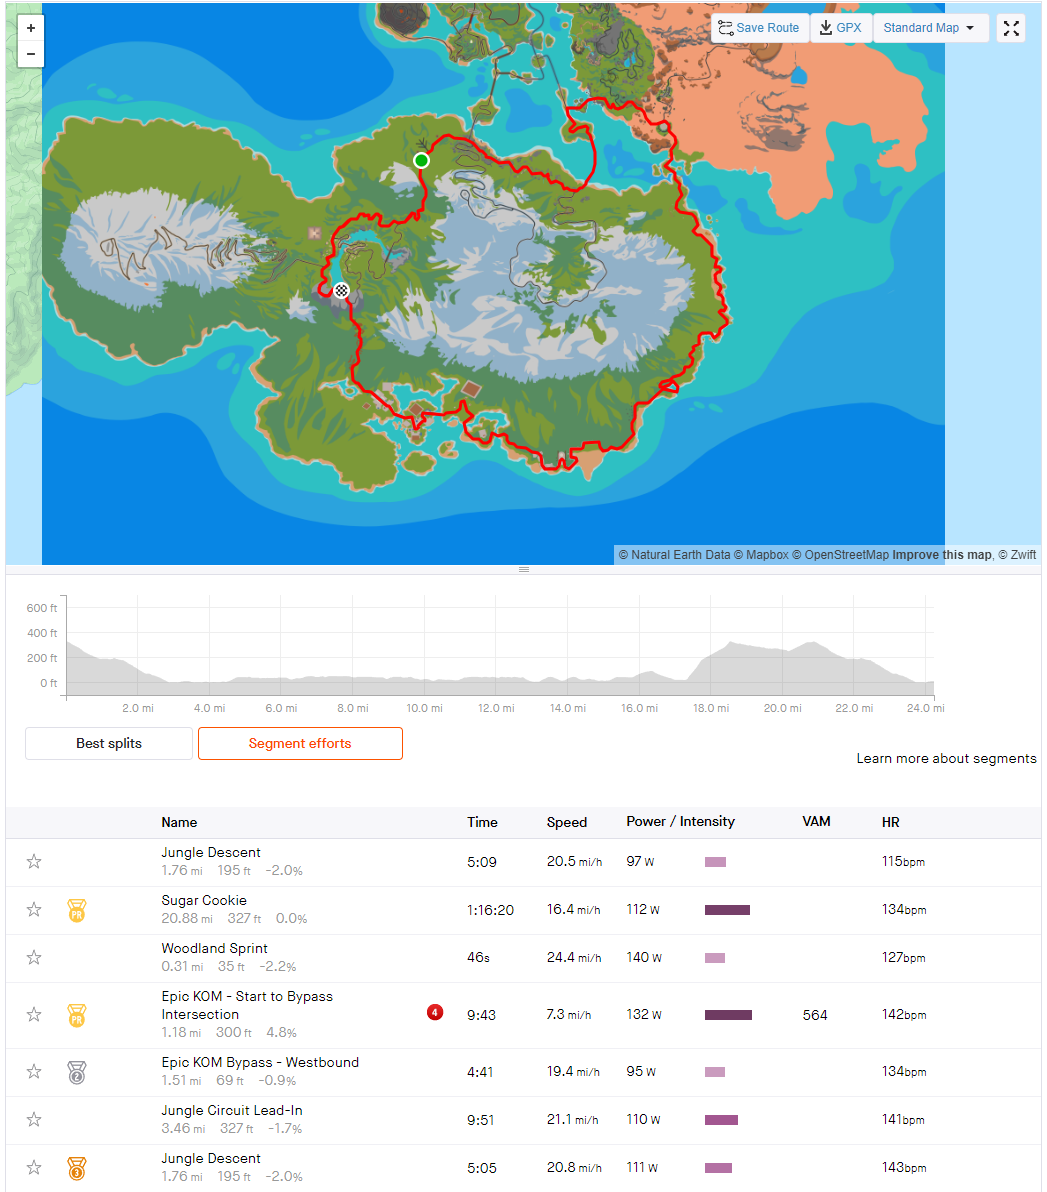Star the Epic KOM Start to Bypass segment
This screenshot has width=1047, height=1192.
34,1014
